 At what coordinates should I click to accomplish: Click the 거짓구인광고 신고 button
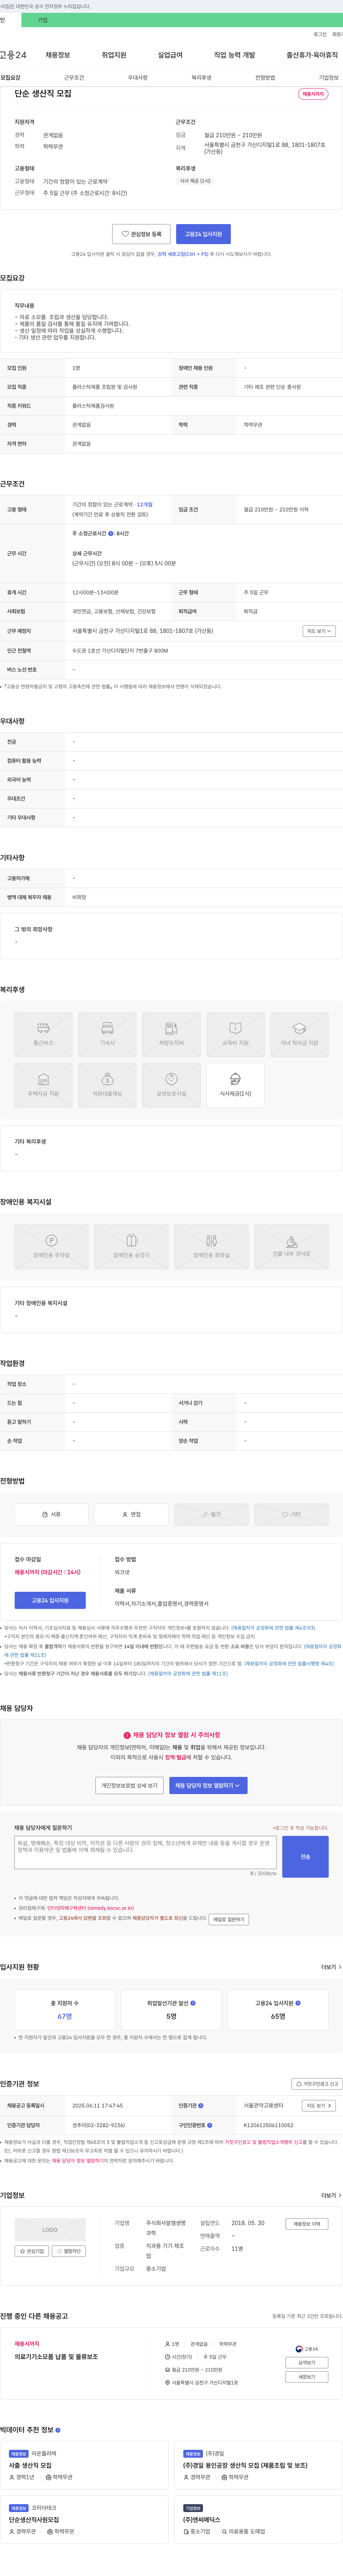point(317,2084)
